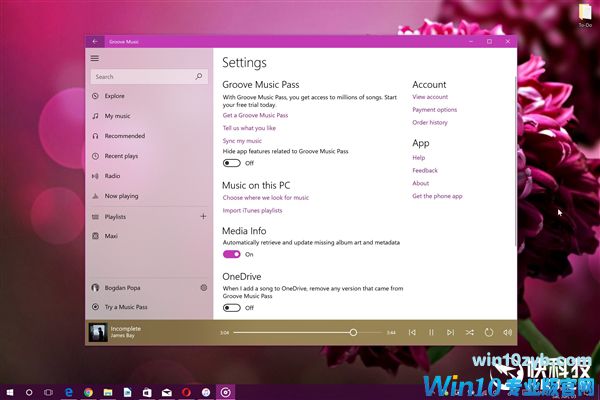
Task: Click the settings gear next to Bogdan Popa
Action: (204, 287)
